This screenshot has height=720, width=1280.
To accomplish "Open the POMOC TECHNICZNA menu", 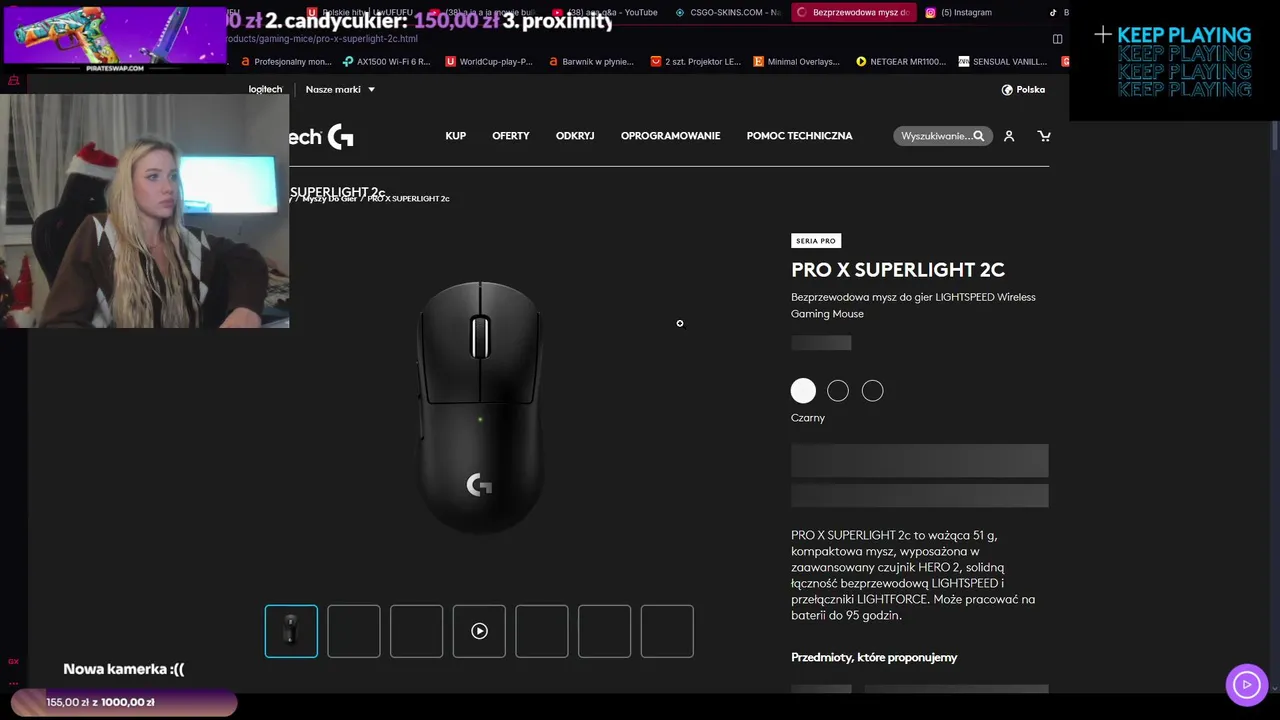I will point(799,136).
